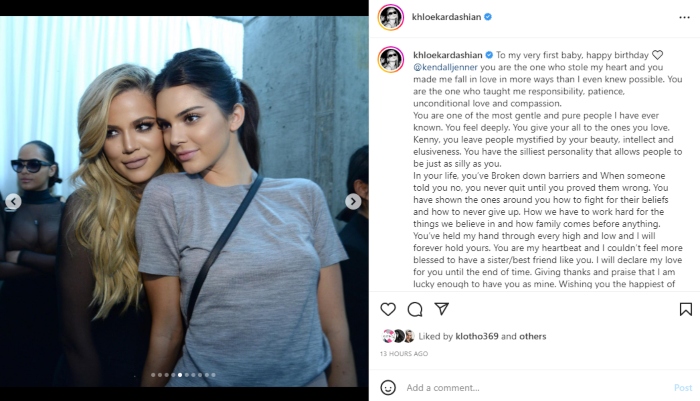700x401 pixels.
Task: Click the liker avatars beside Liked by
Action: 398,336
